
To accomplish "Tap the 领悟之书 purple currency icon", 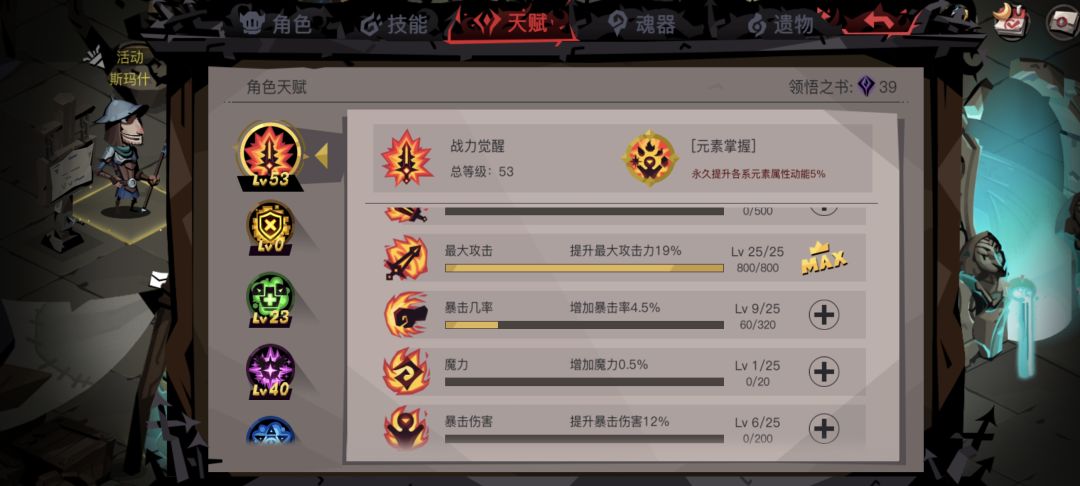I will pyautogui.click(x=866, y=86).
